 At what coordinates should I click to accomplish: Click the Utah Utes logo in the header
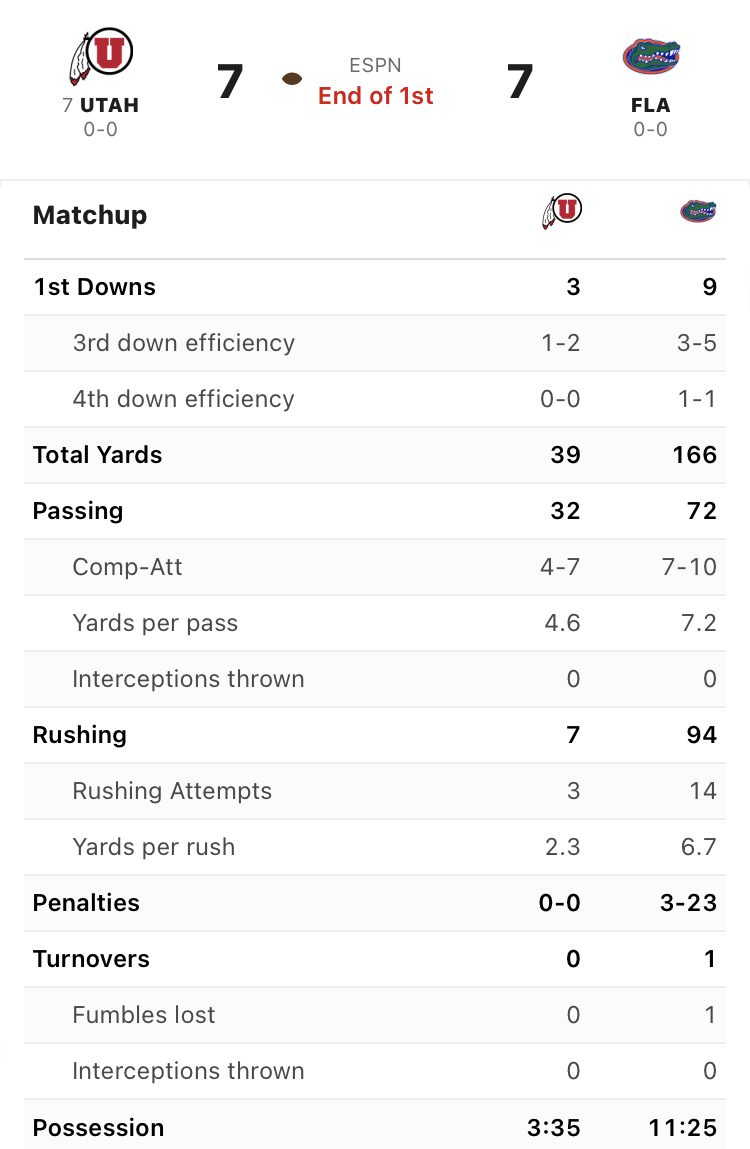tap(100, 56)
